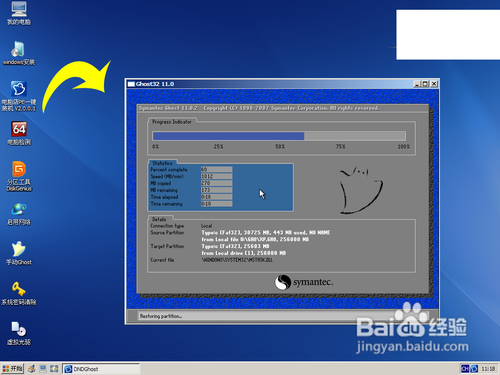Viewport: 500px width, 375px height.
Task: Select the DiskGenius partition tool icon
Action: (x=19, y=176)
